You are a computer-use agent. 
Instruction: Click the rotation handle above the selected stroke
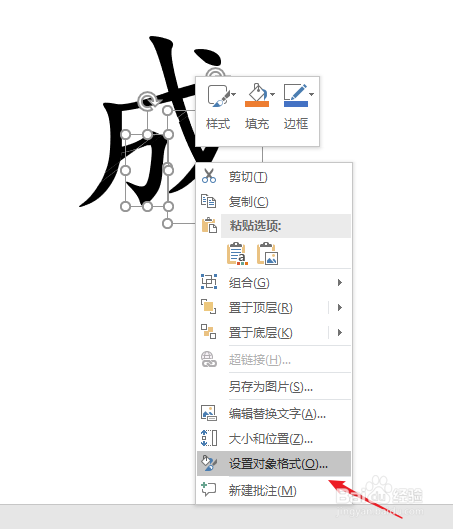tap(147, 101)
